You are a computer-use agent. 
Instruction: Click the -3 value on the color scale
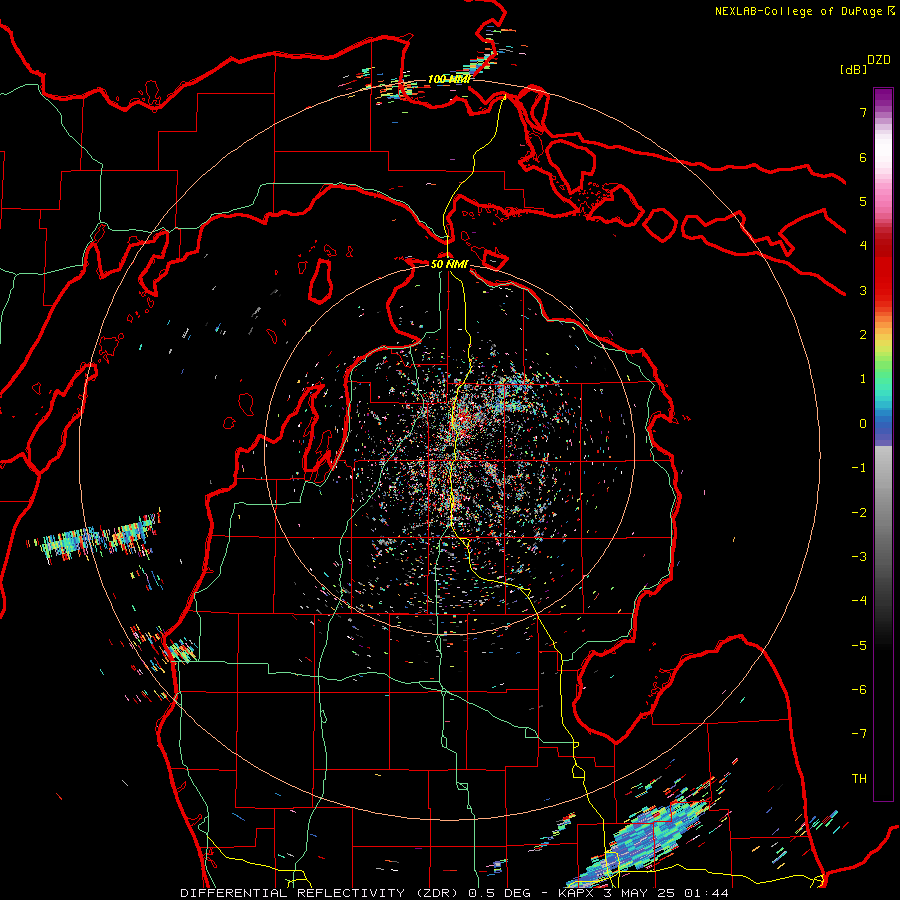tap(859, 557)
